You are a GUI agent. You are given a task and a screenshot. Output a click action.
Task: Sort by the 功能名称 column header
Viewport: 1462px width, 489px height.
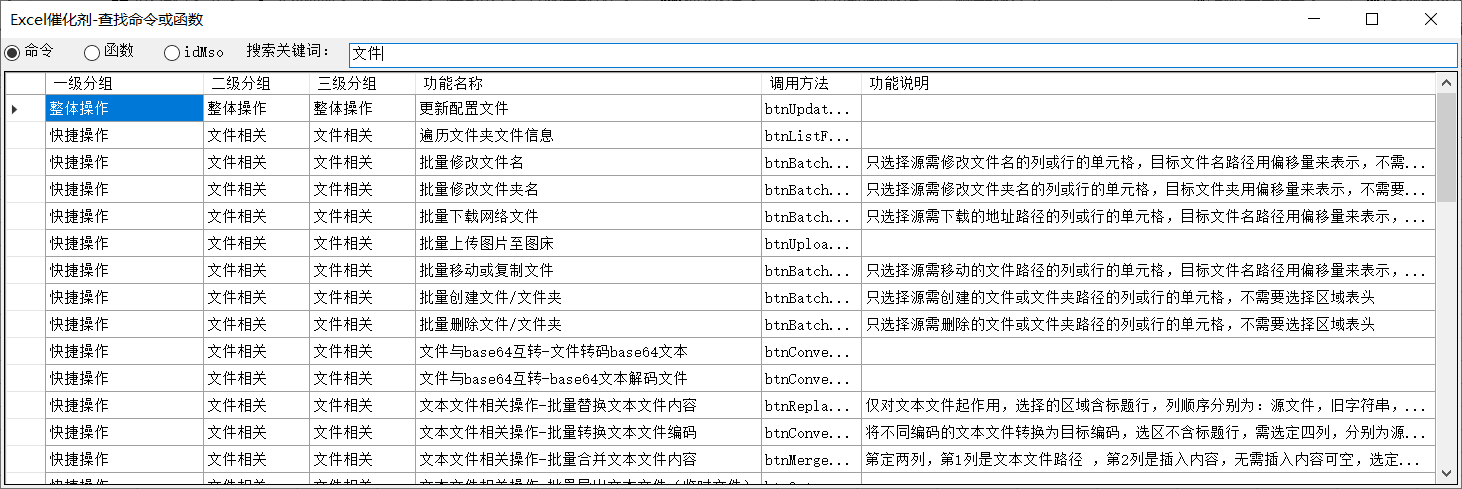coord(589,83)
